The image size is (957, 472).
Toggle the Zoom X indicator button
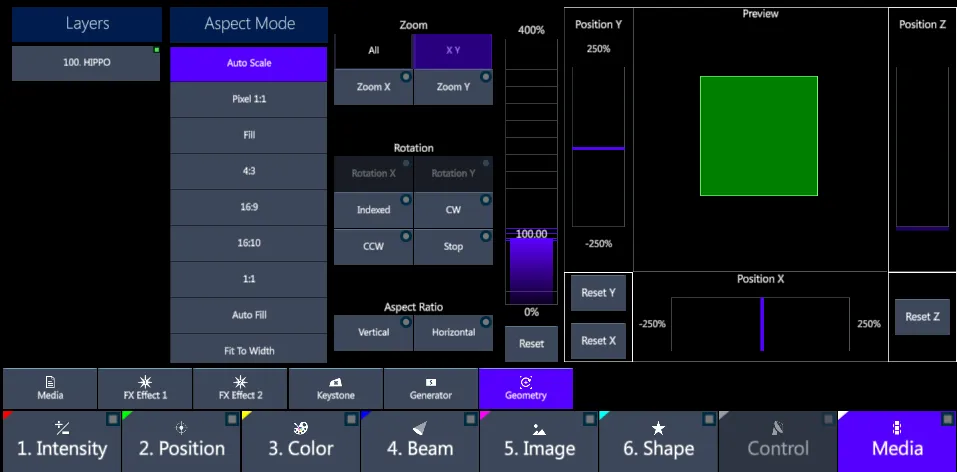tap(374, 87)
